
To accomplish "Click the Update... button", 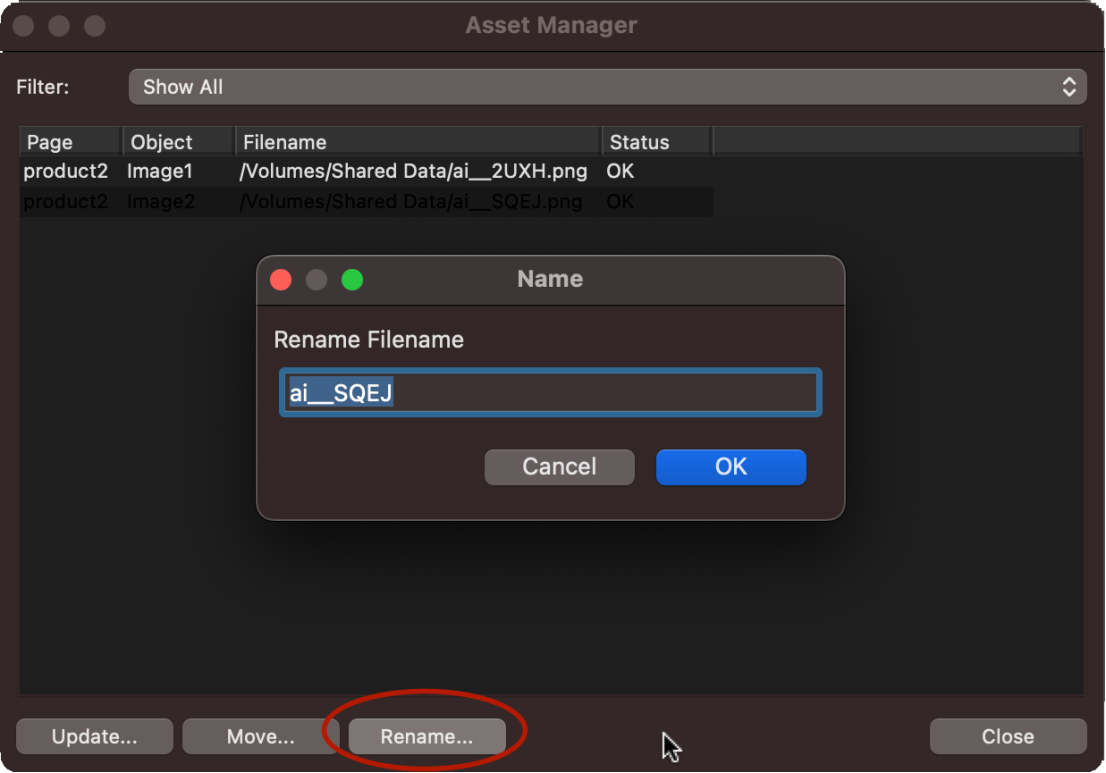I will click(95, 737).
